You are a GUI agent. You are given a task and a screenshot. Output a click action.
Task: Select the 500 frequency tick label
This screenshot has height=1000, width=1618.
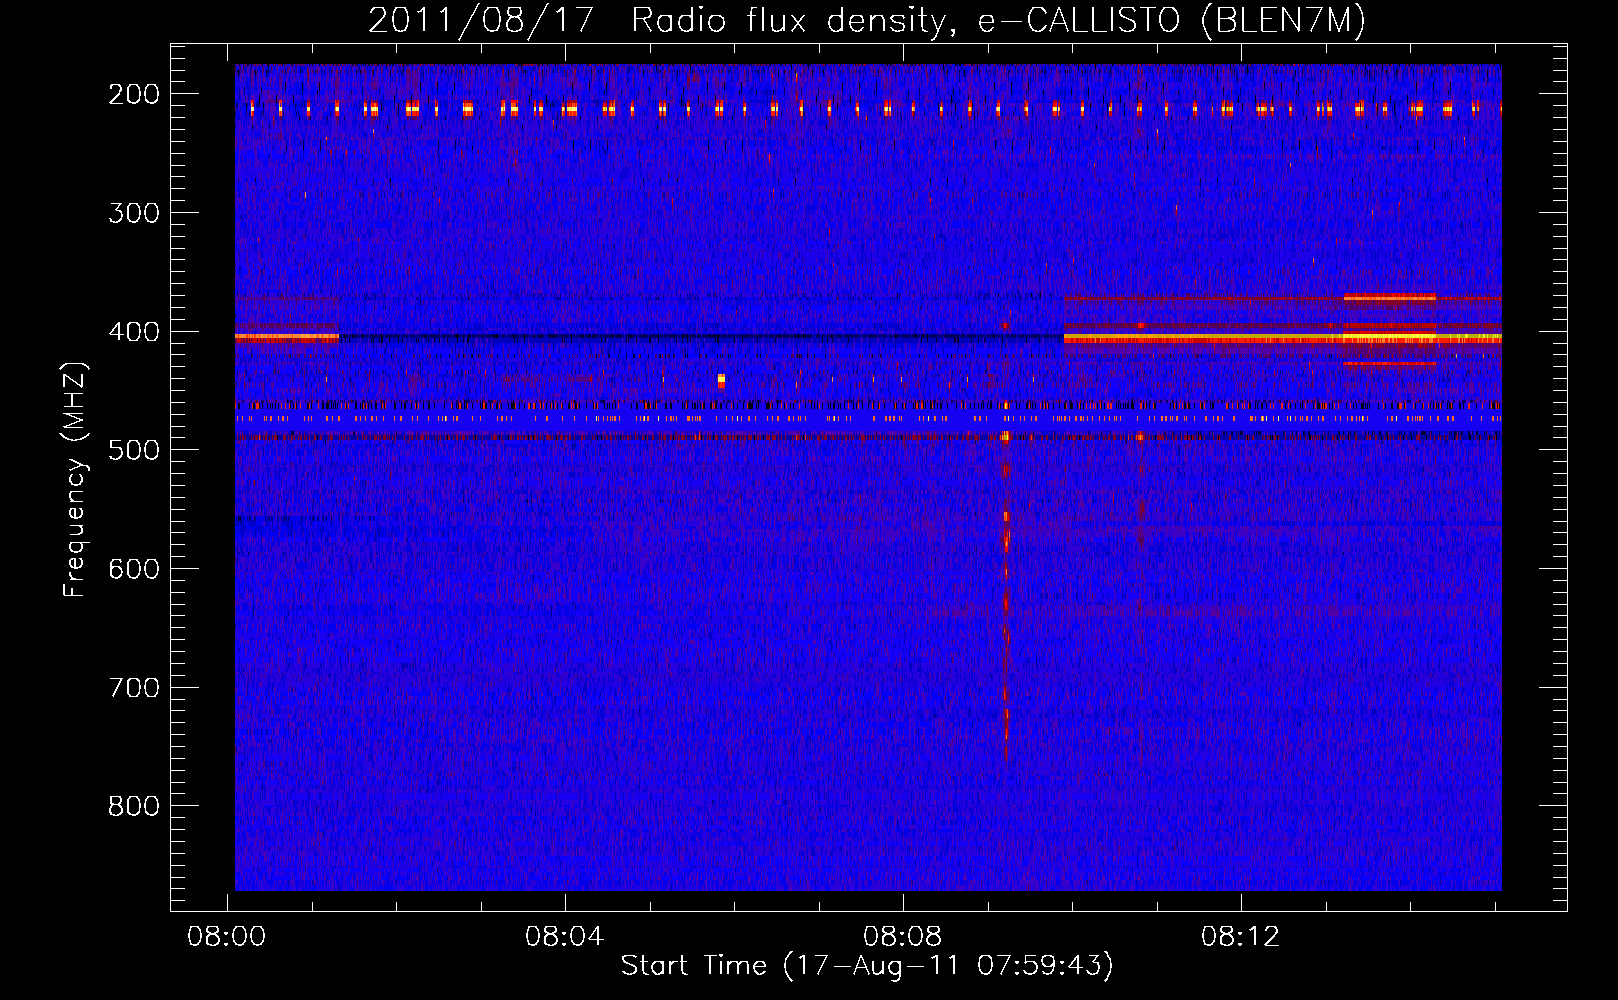tap(134, 450)
